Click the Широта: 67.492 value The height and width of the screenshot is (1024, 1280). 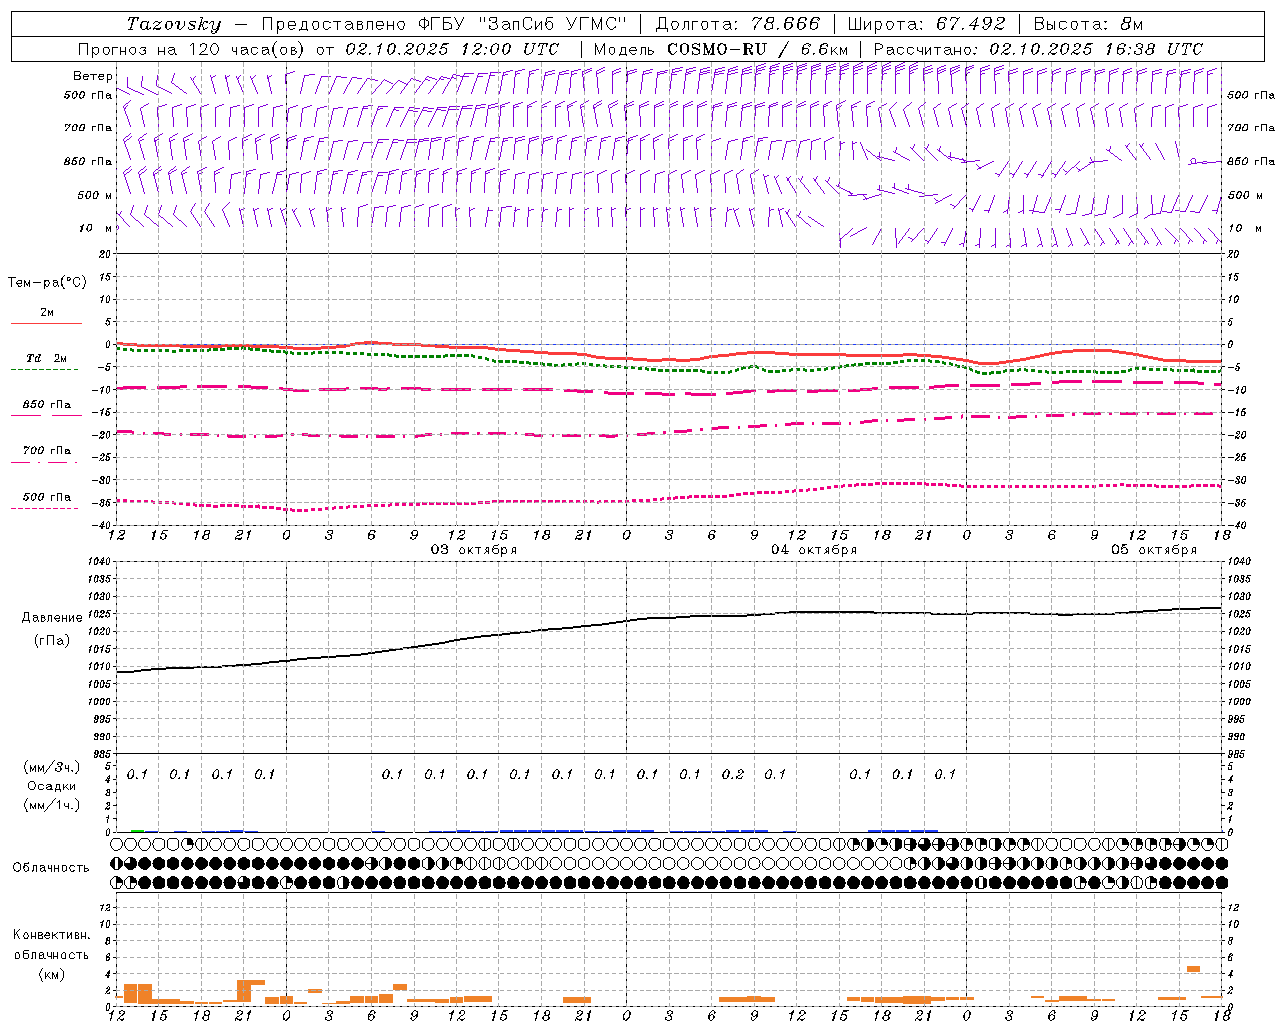coord(926,24)
